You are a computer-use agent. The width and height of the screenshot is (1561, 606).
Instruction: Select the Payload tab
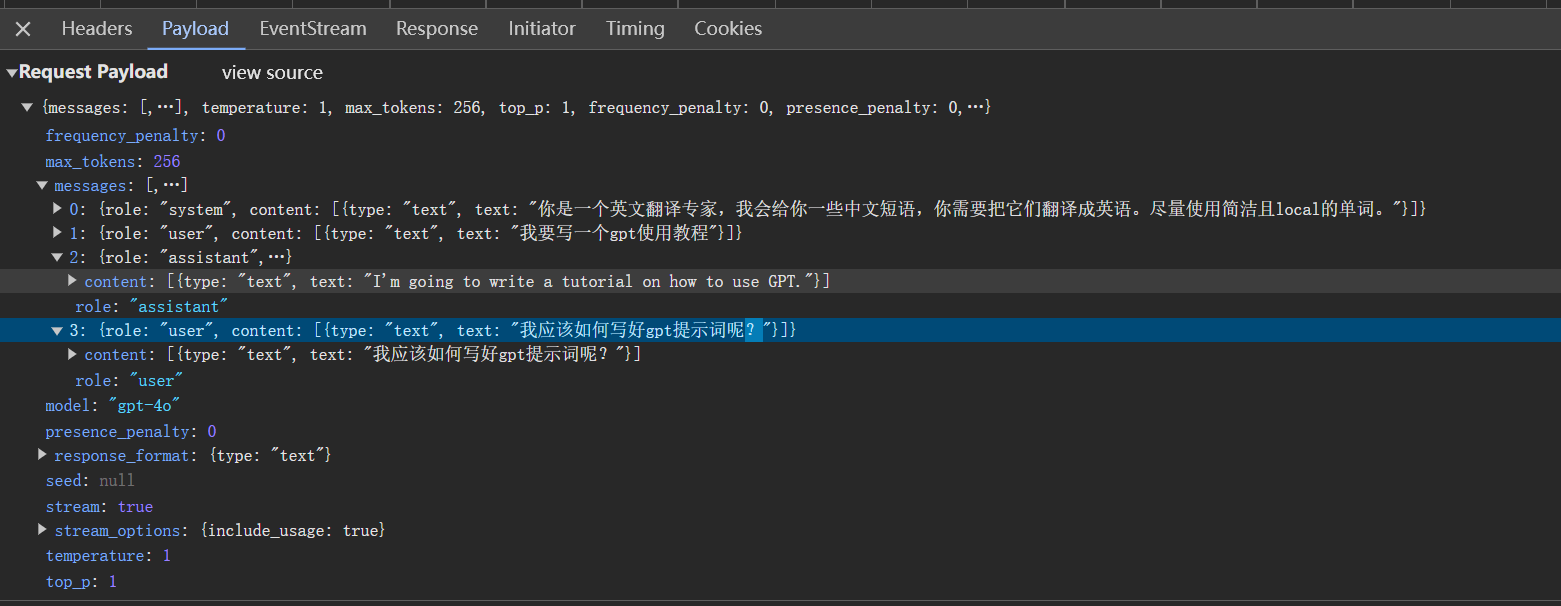click(195, 28)
